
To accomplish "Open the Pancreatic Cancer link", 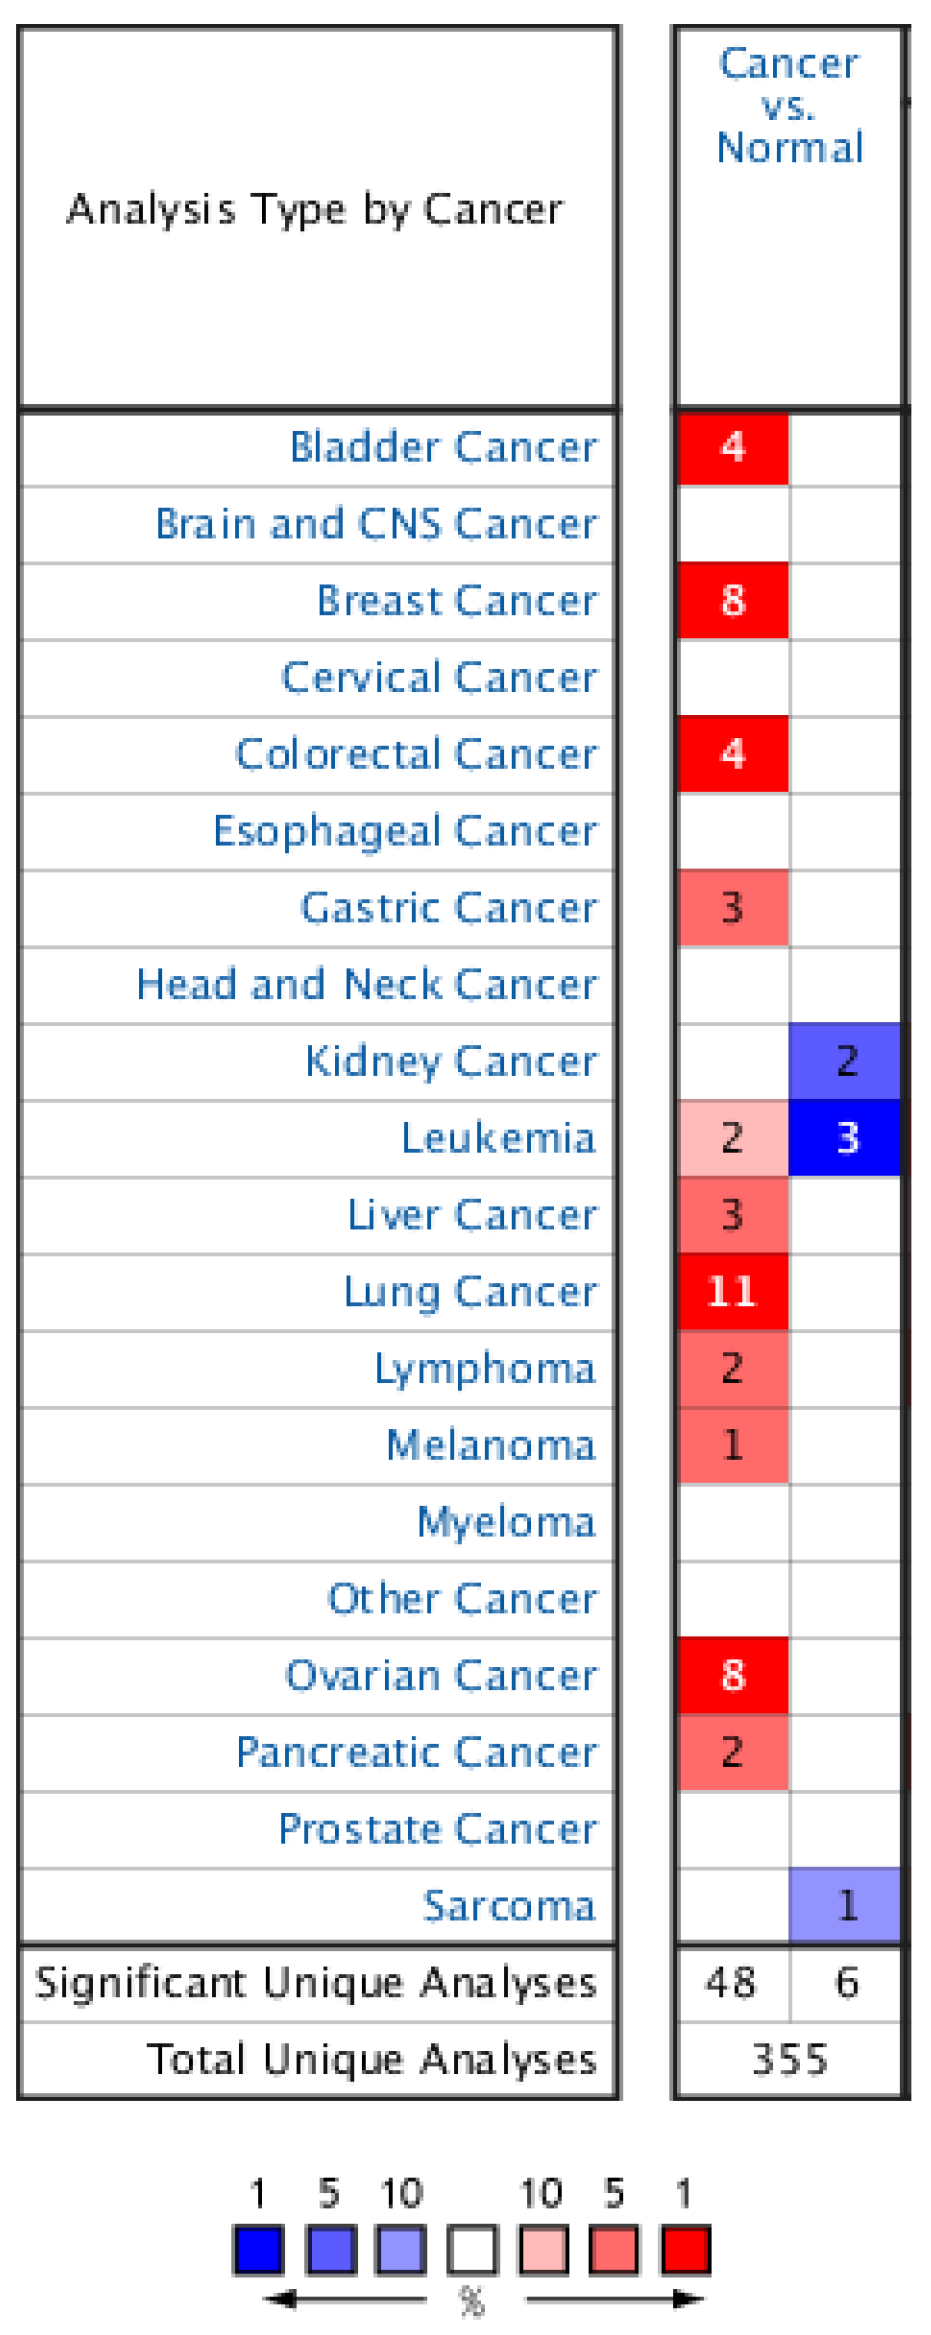I will coord(416,1753).
